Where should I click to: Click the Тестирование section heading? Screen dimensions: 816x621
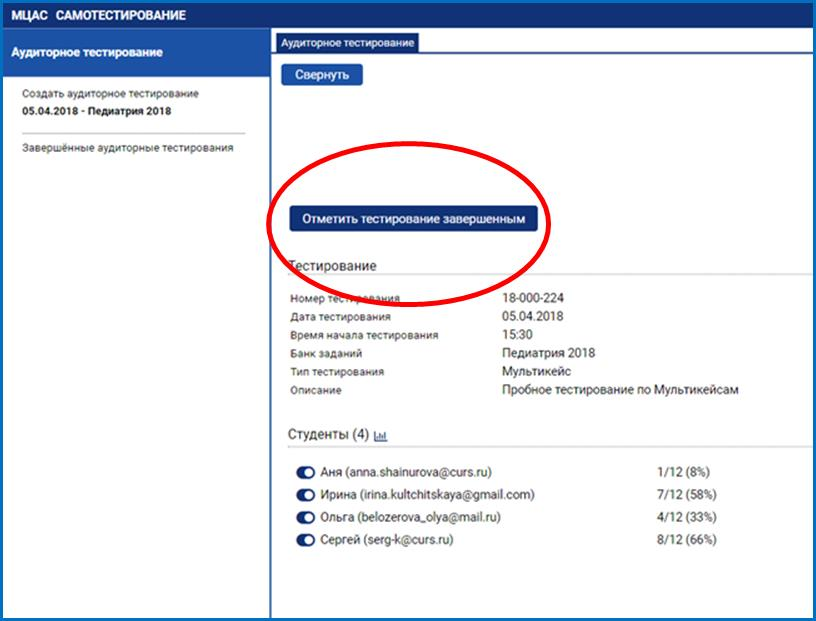[x=333, y=265]
